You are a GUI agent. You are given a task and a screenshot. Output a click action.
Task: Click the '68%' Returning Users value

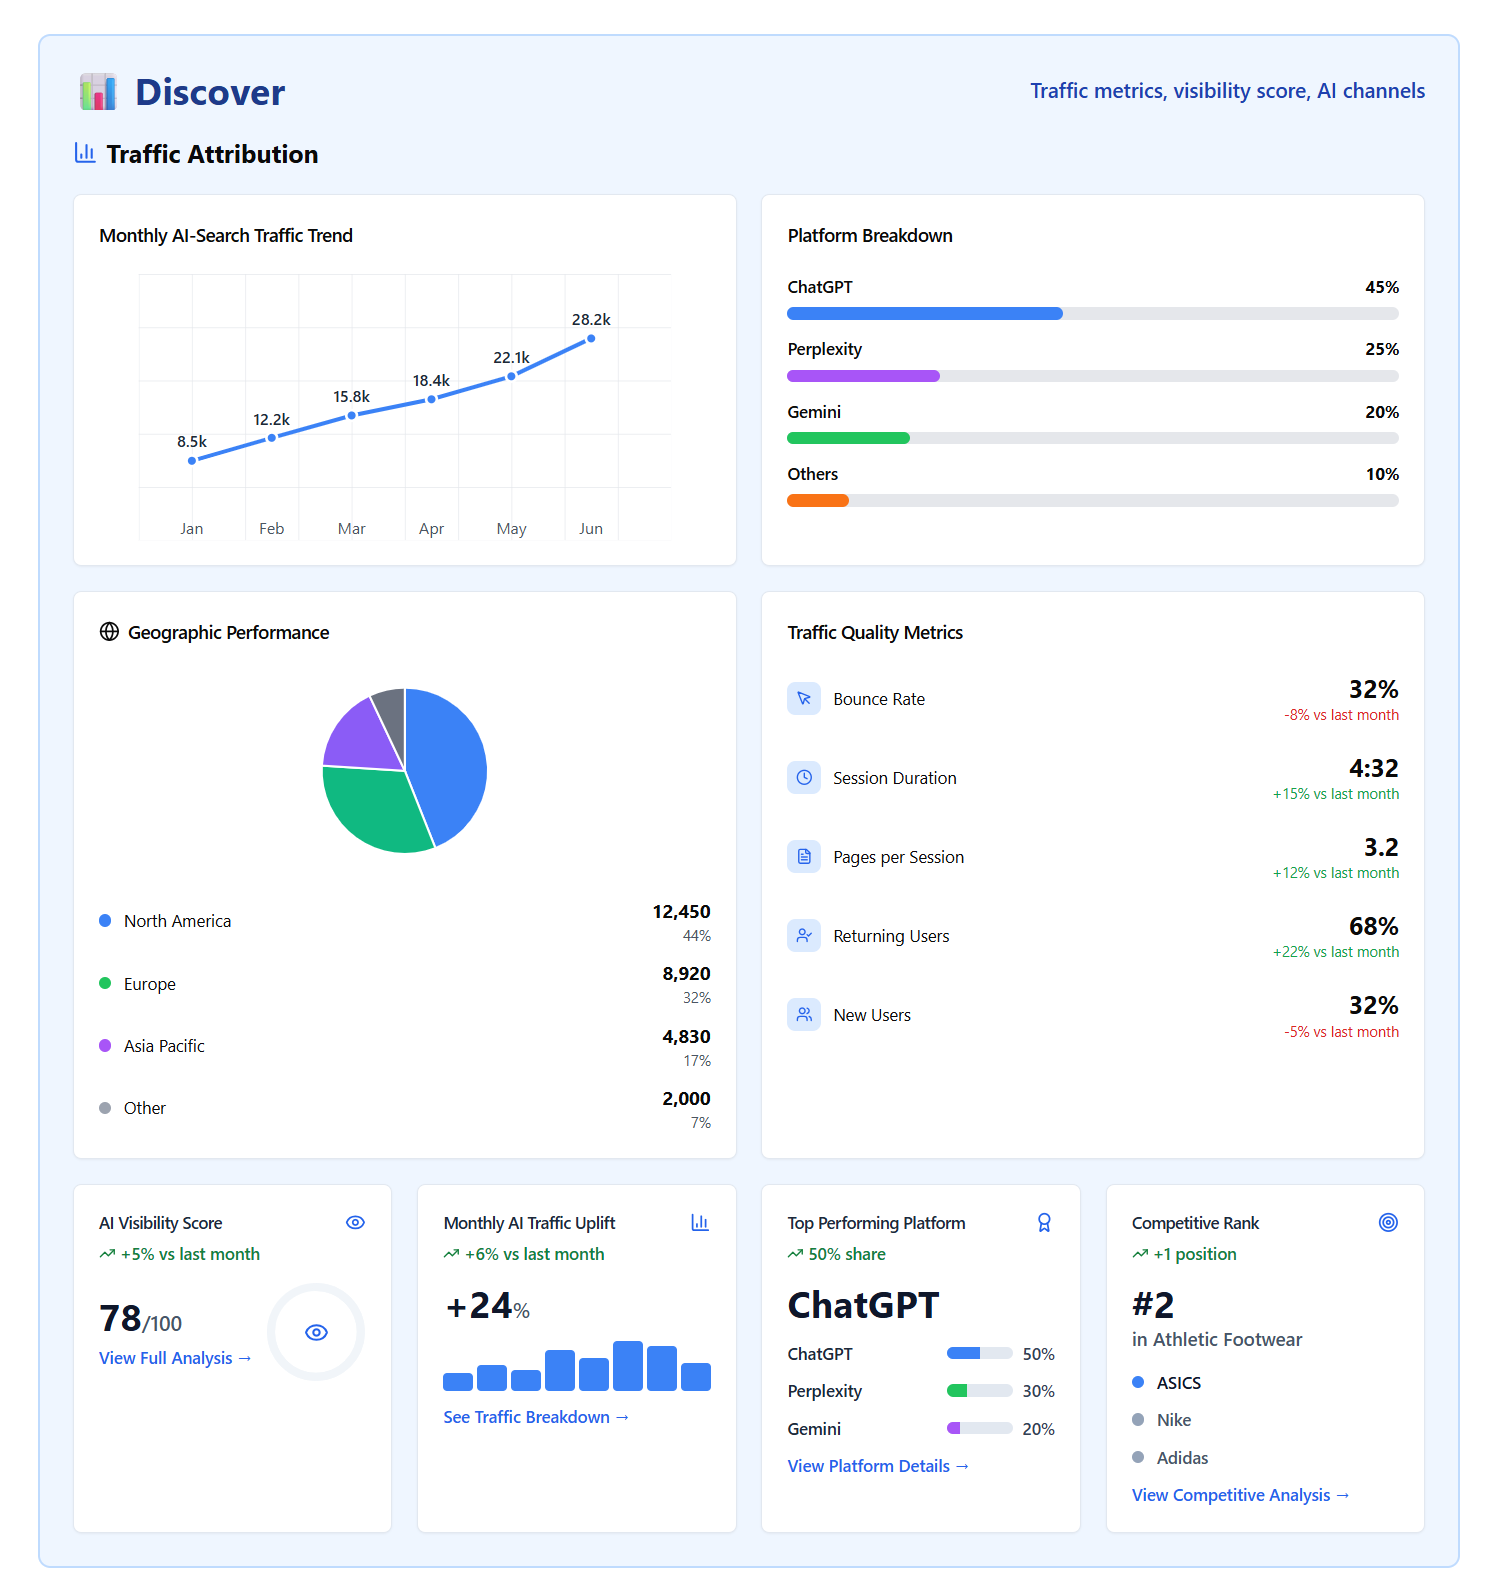(1373, 926)
